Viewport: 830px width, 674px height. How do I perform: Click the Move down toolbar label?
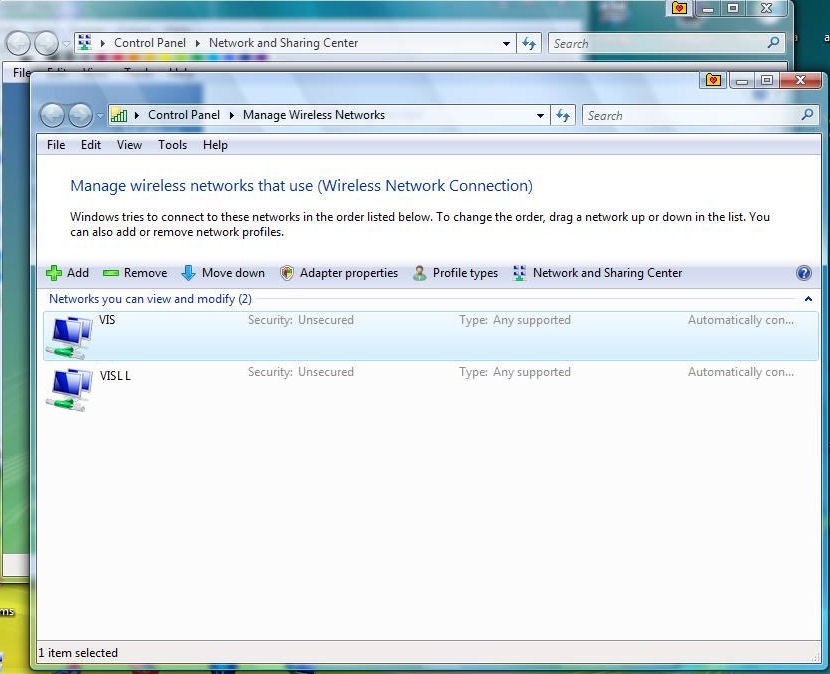[x=233, y=273]
